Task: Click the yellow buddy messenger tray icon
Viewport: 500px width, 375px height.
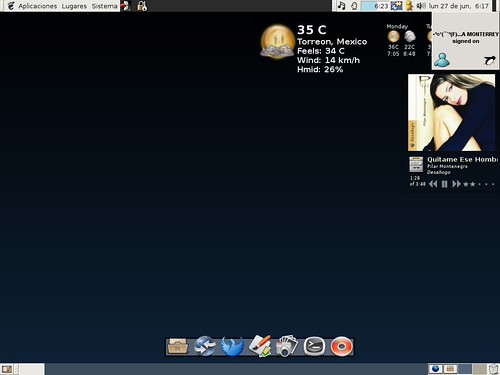Action: (409, 6)
